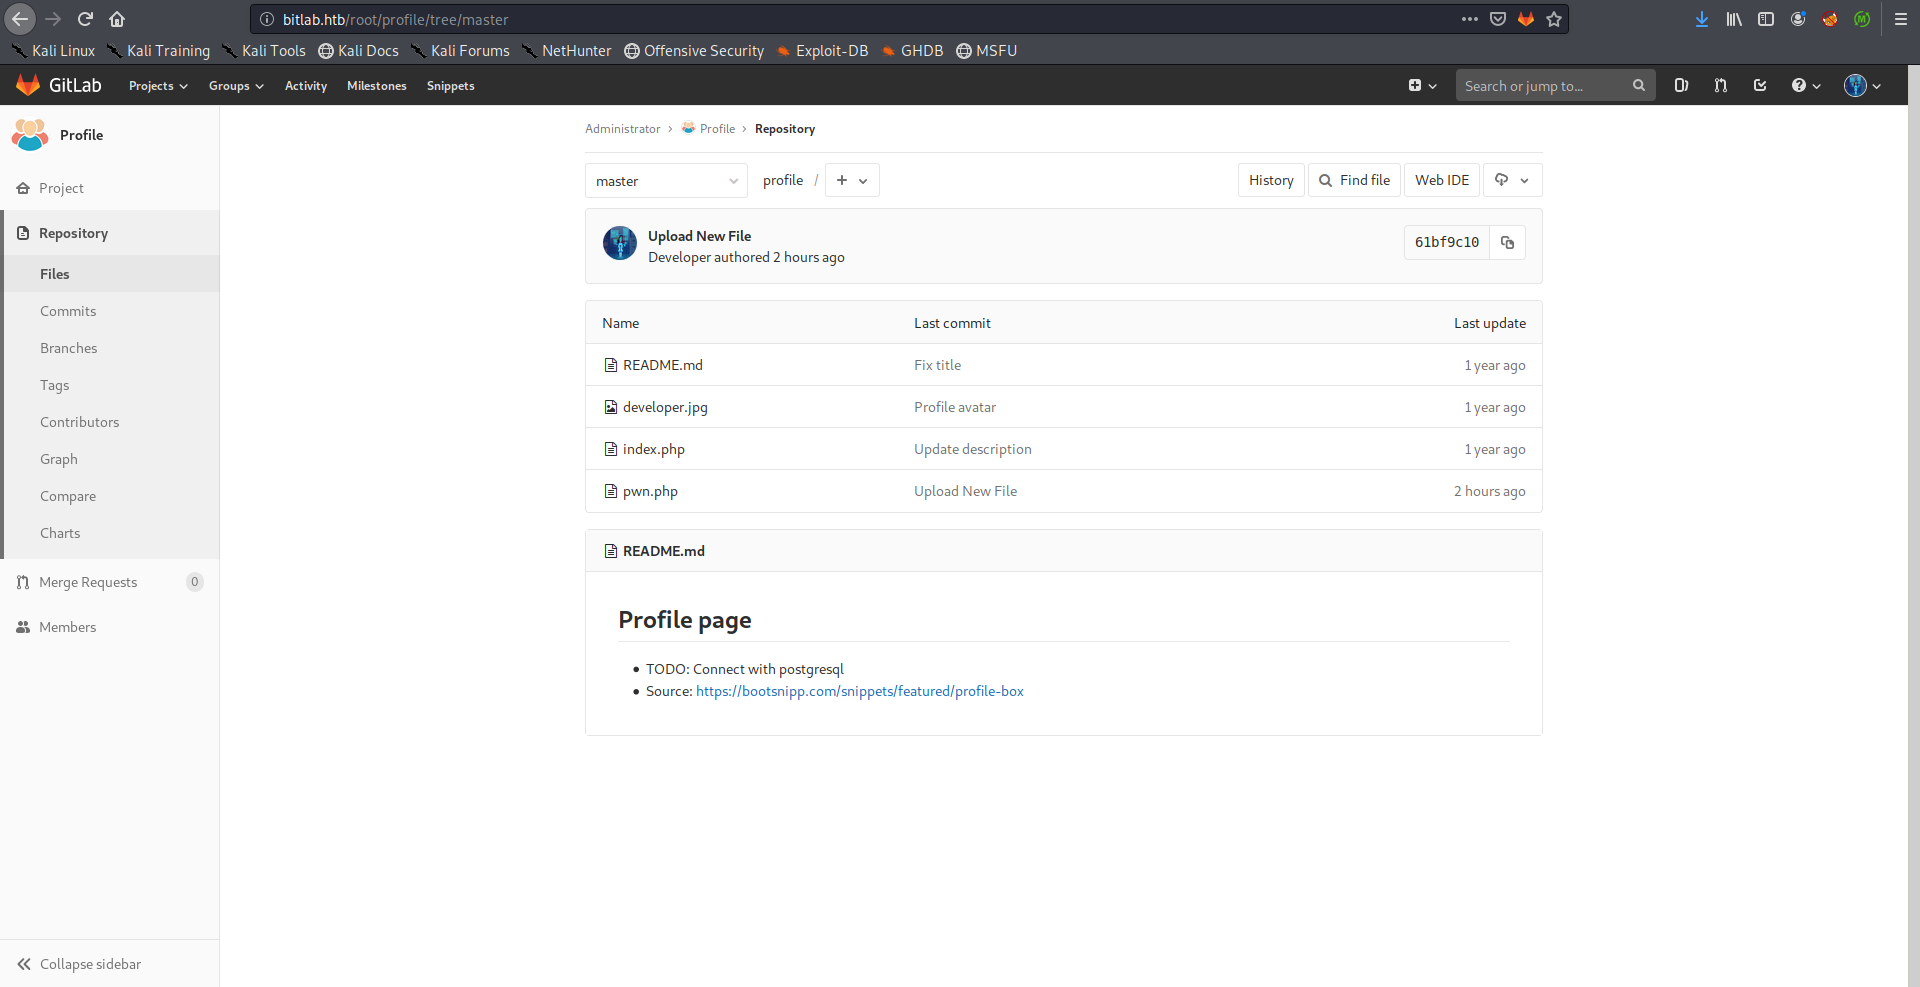Open the Groups menu

(x=236, y=86)
